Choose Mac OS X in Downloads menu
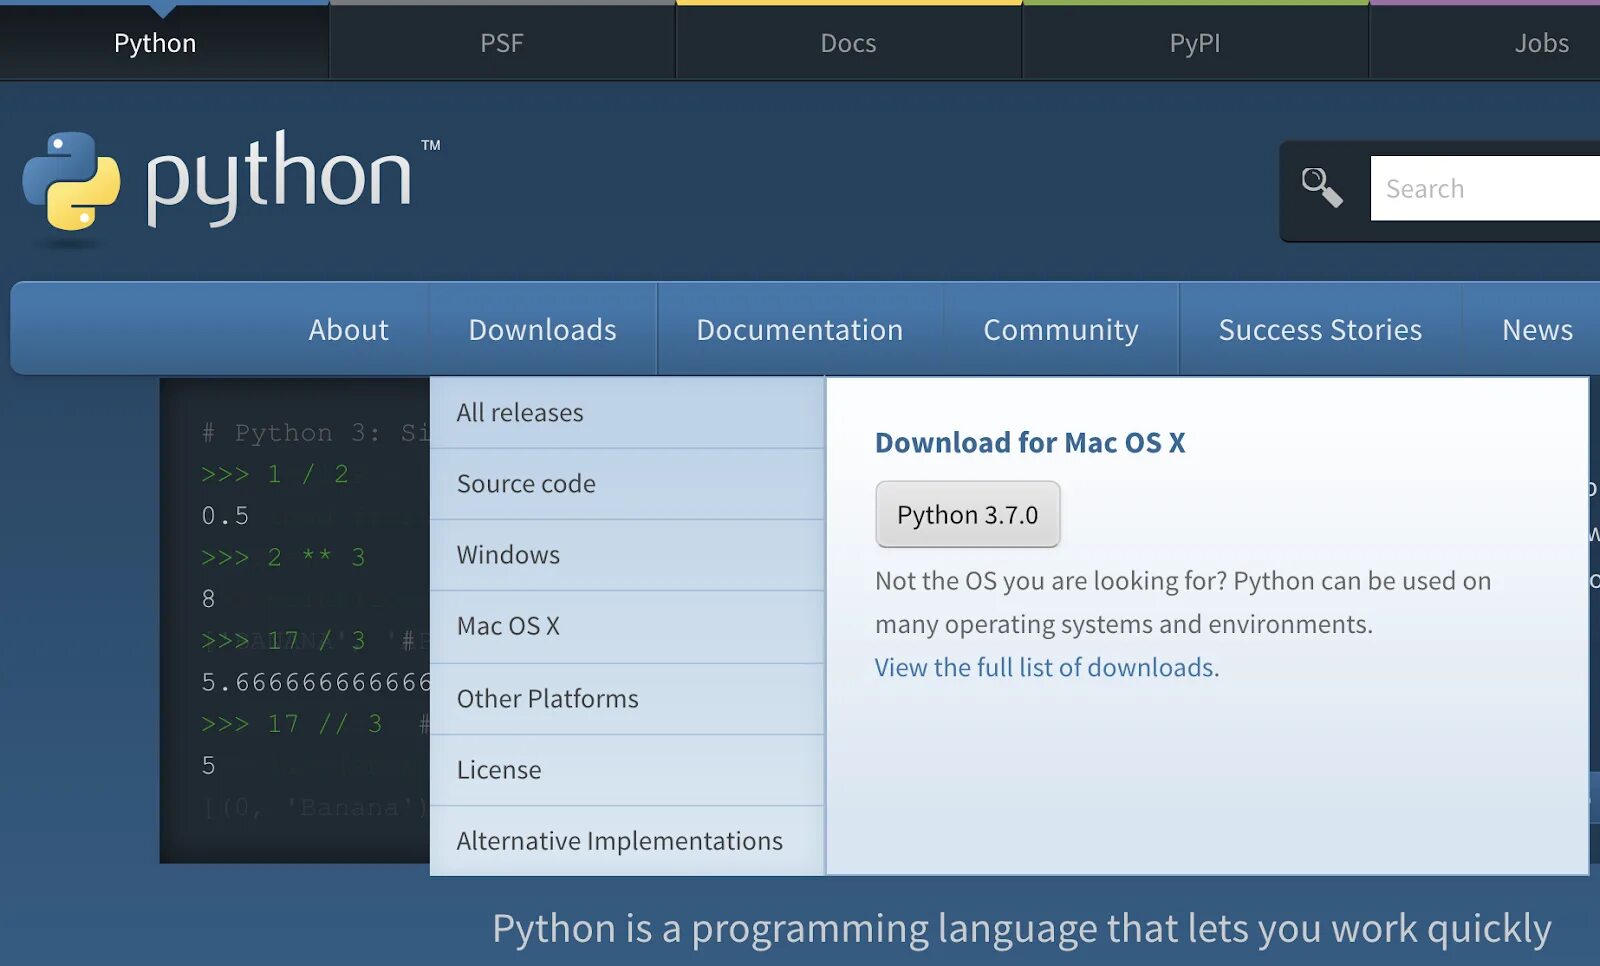1600x966 pixels. (627, 626)
